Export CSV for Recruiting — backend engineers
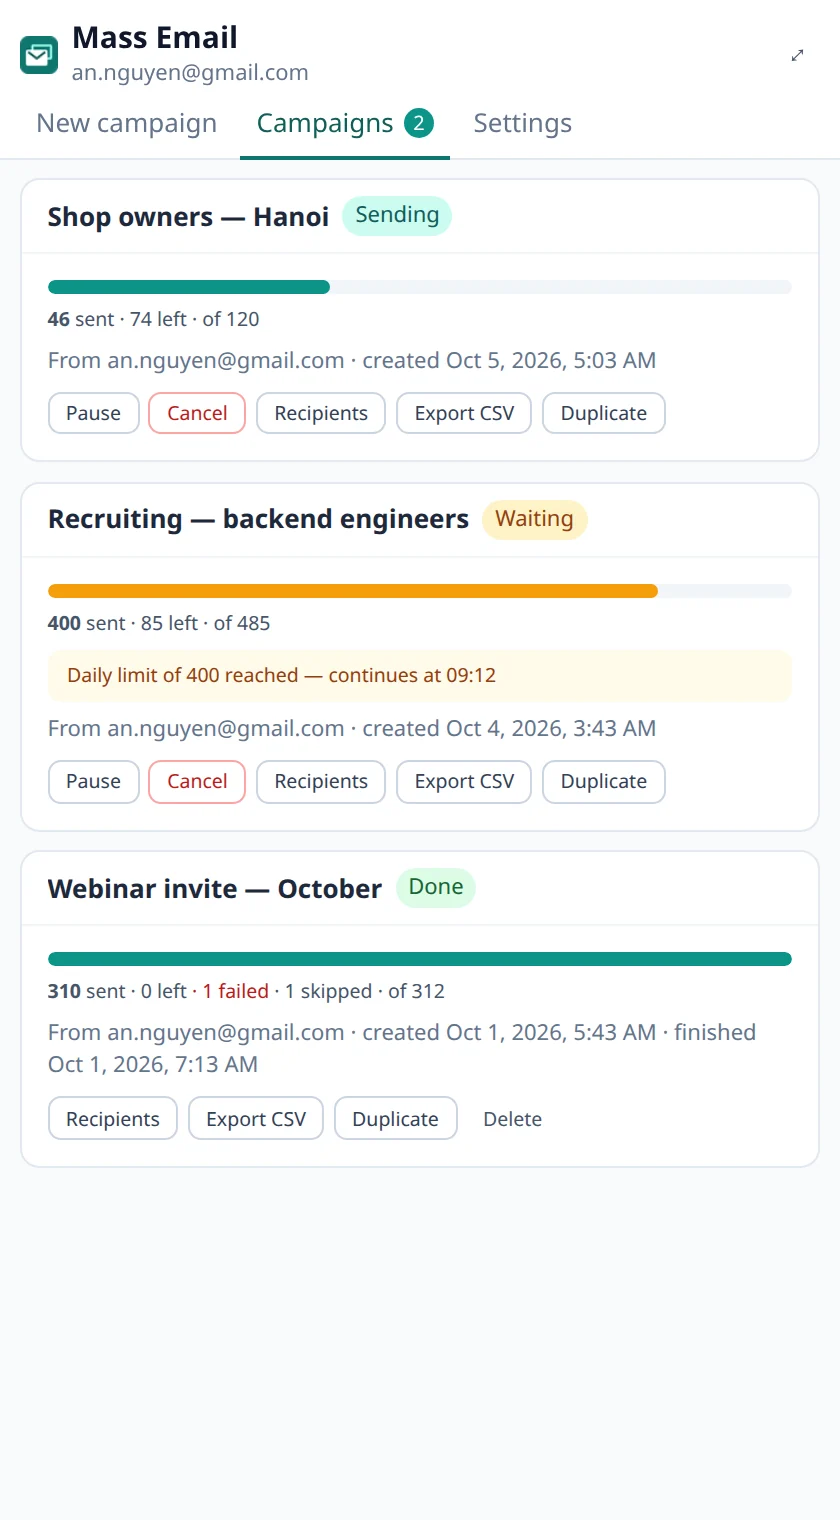The image size is (840, 1520). point(464,781)
